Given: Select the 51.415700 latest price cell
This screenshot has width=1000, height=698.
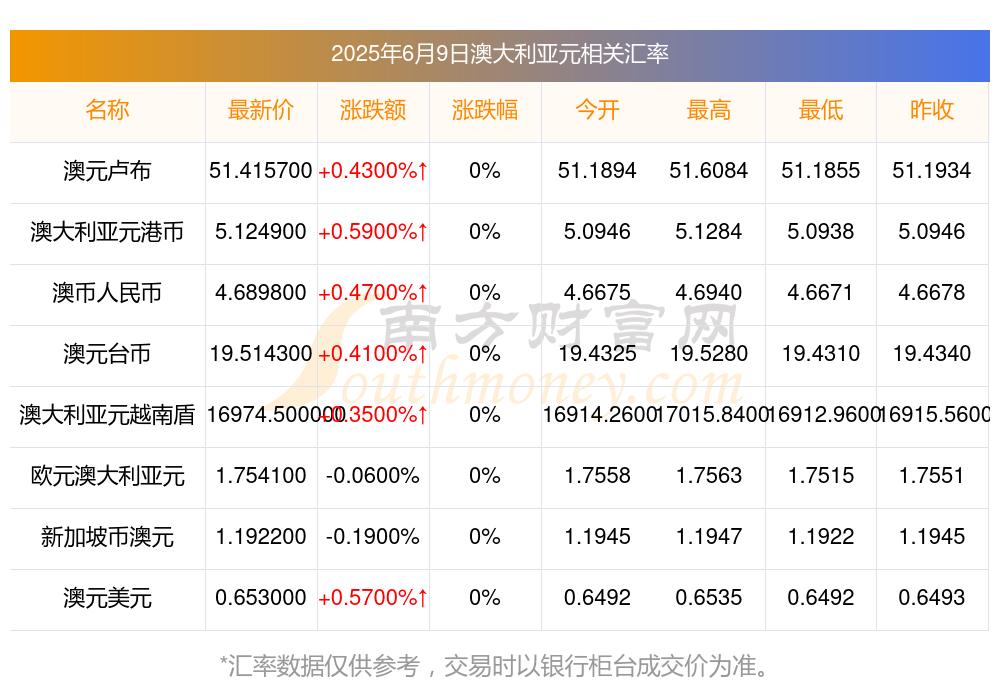Looking at the screenshot, I should 261,171.
